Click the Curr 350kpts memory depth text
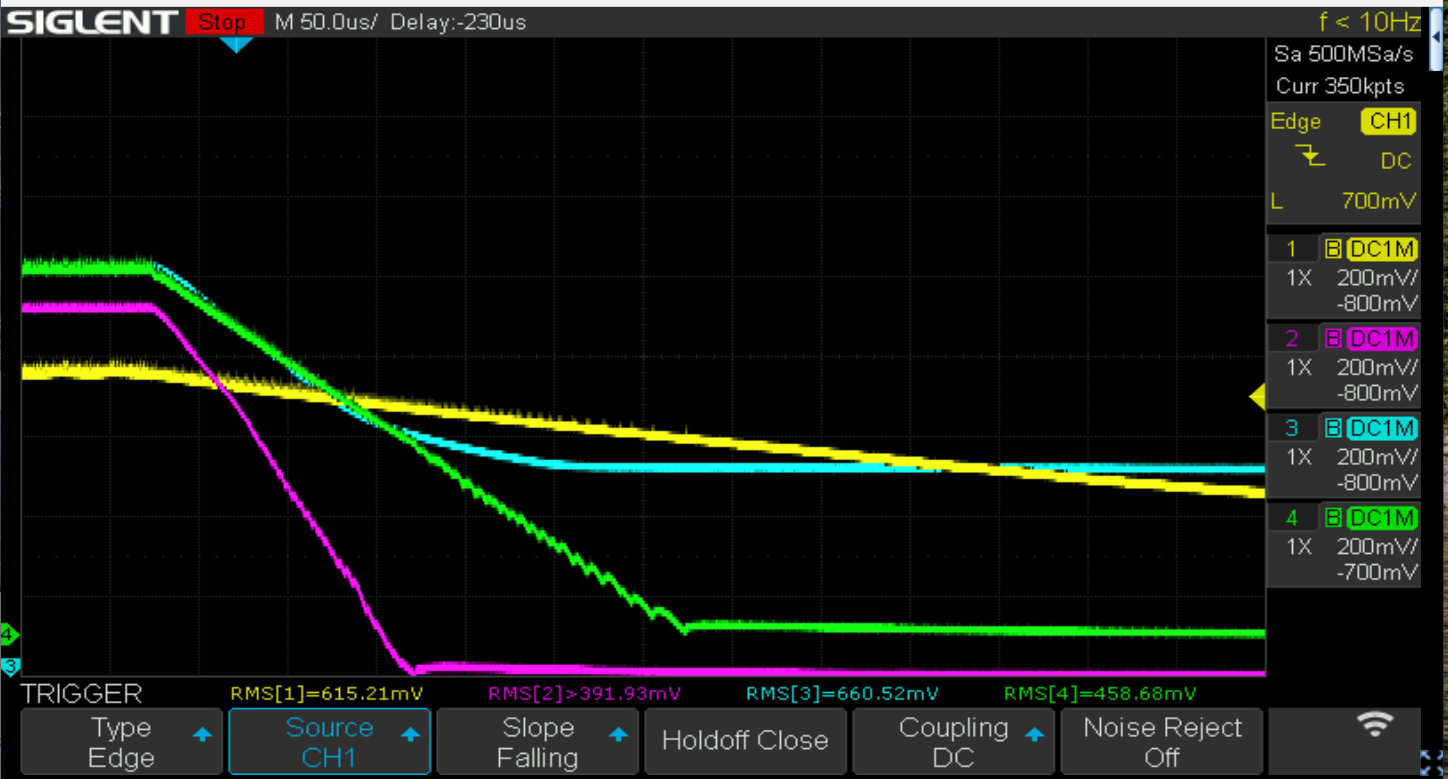1448x779 pixels. coord(1340,86)
